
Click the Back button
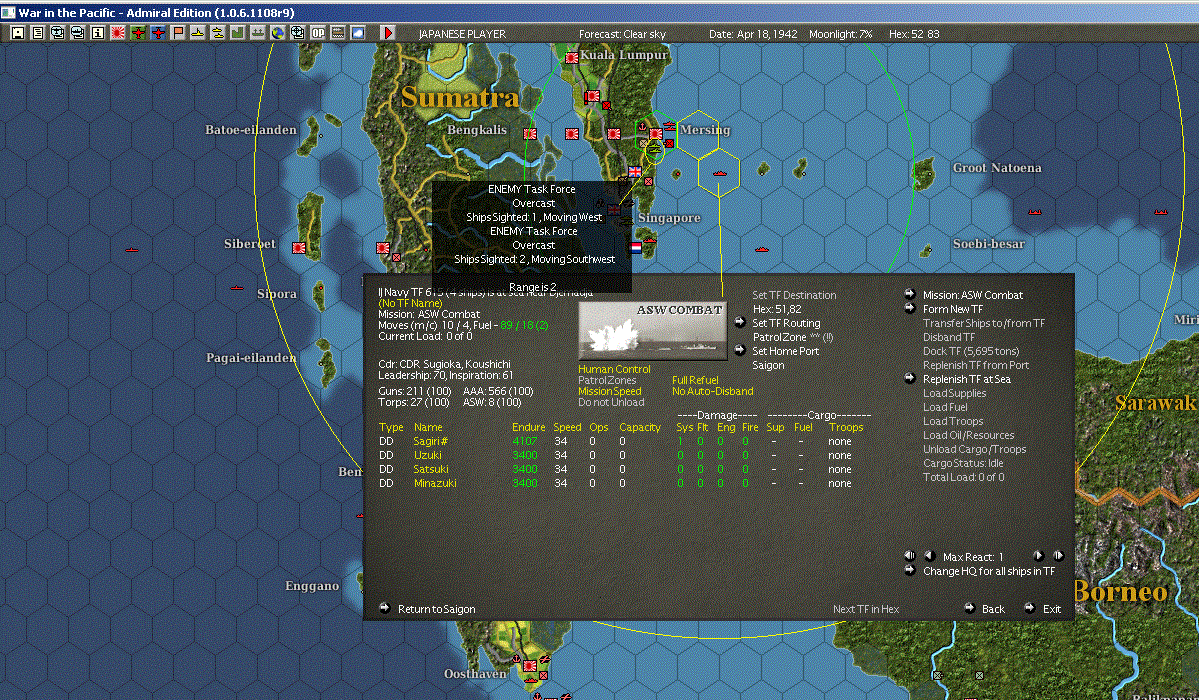(x=993, y=609)
